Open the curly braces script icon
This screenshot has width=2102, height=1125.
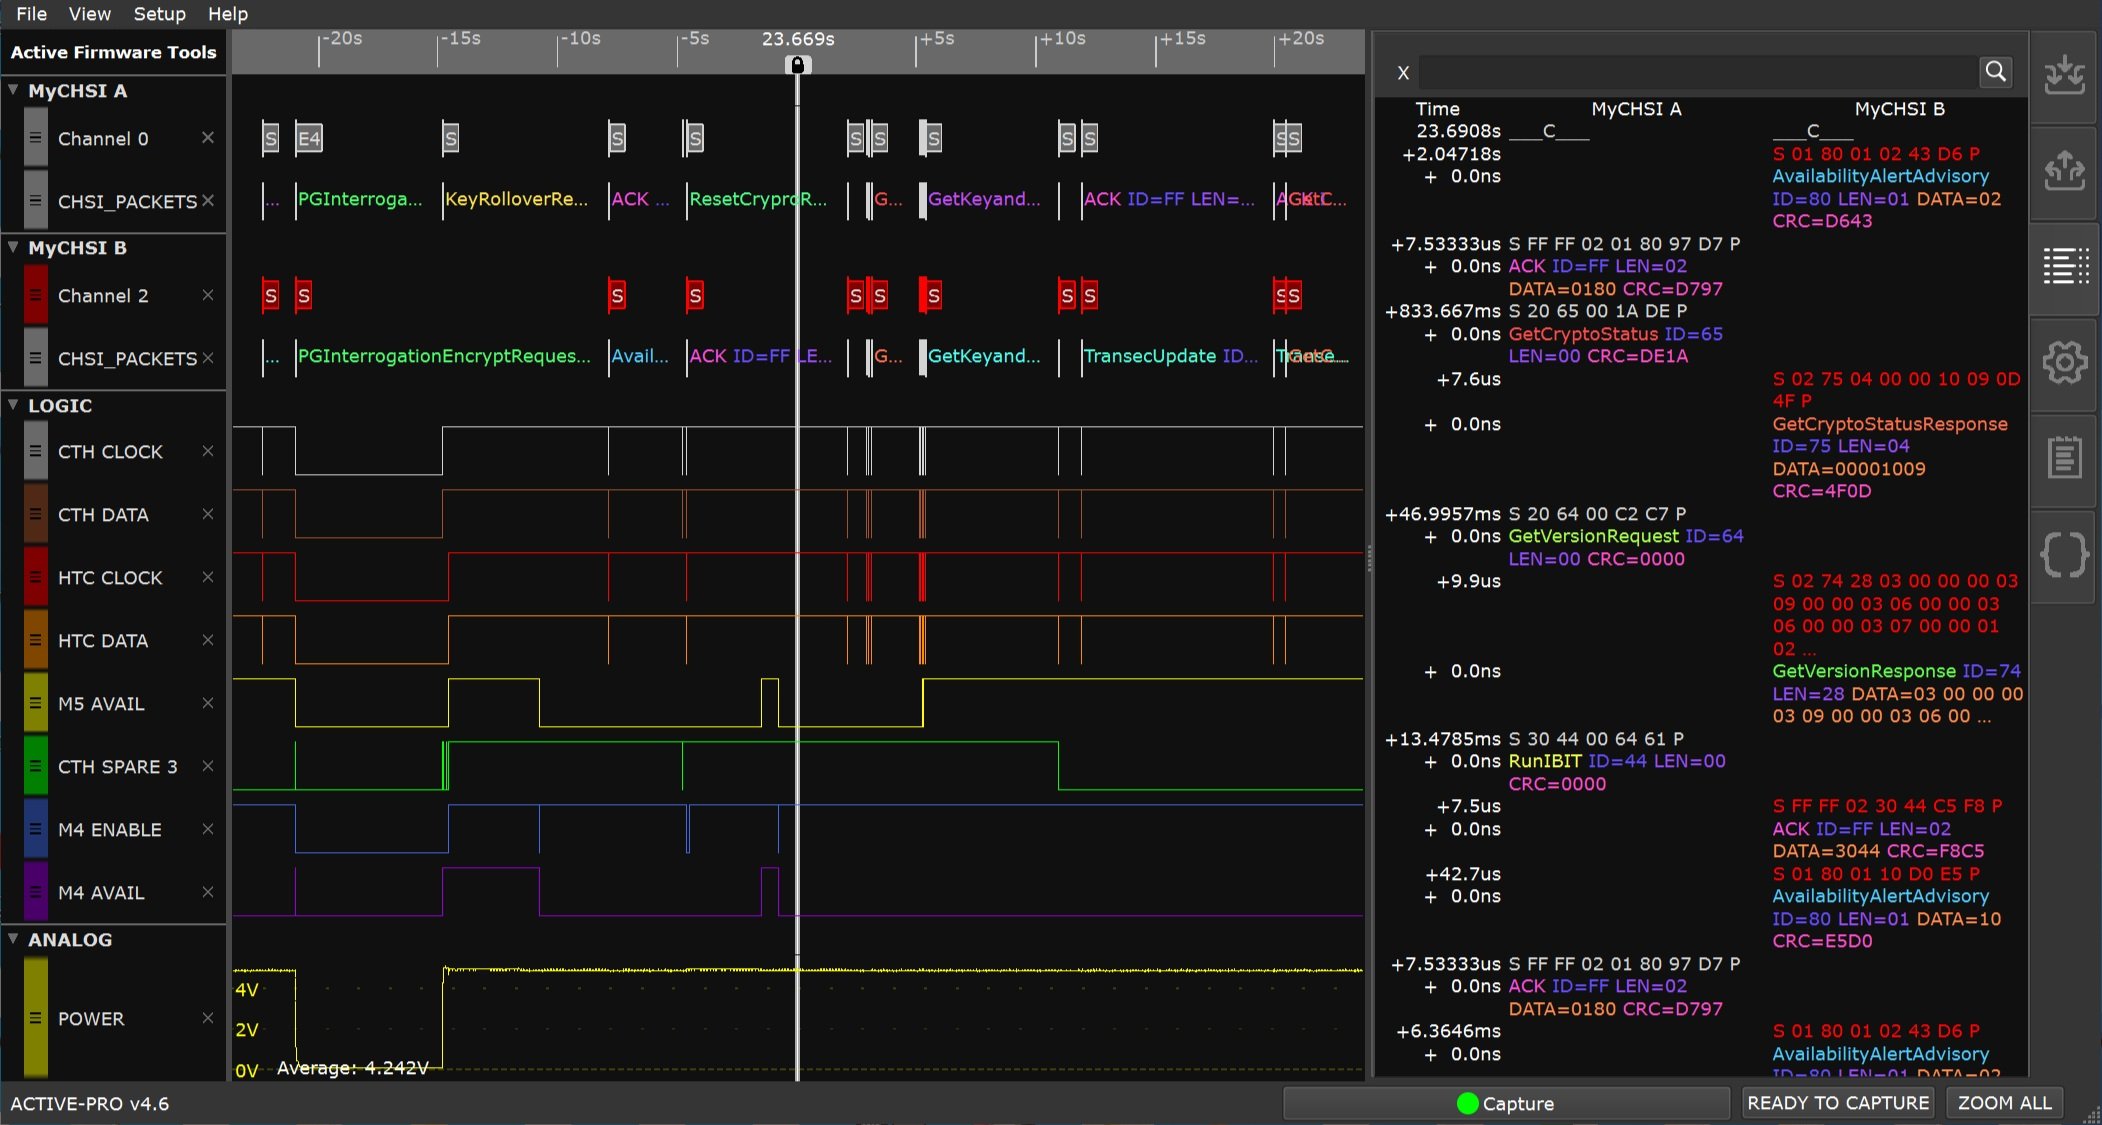pos(2064,554)
